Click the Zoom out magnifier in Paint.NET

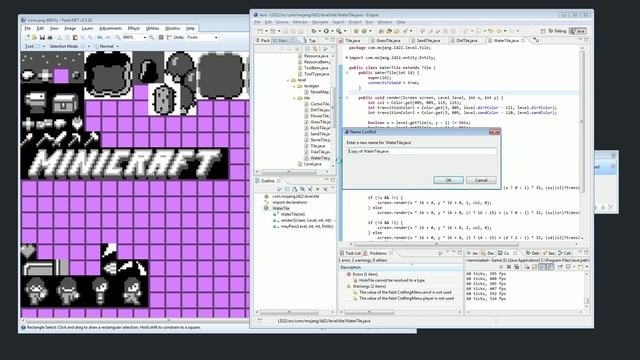click(118, 37)
